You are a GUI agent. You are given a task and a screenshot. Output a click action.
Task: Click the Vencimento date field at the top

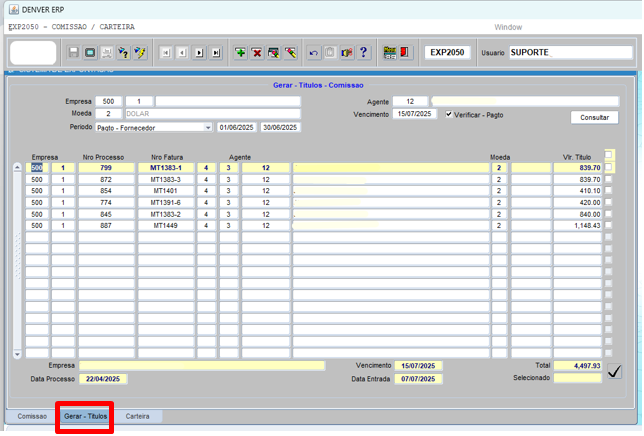click(417, 115)
